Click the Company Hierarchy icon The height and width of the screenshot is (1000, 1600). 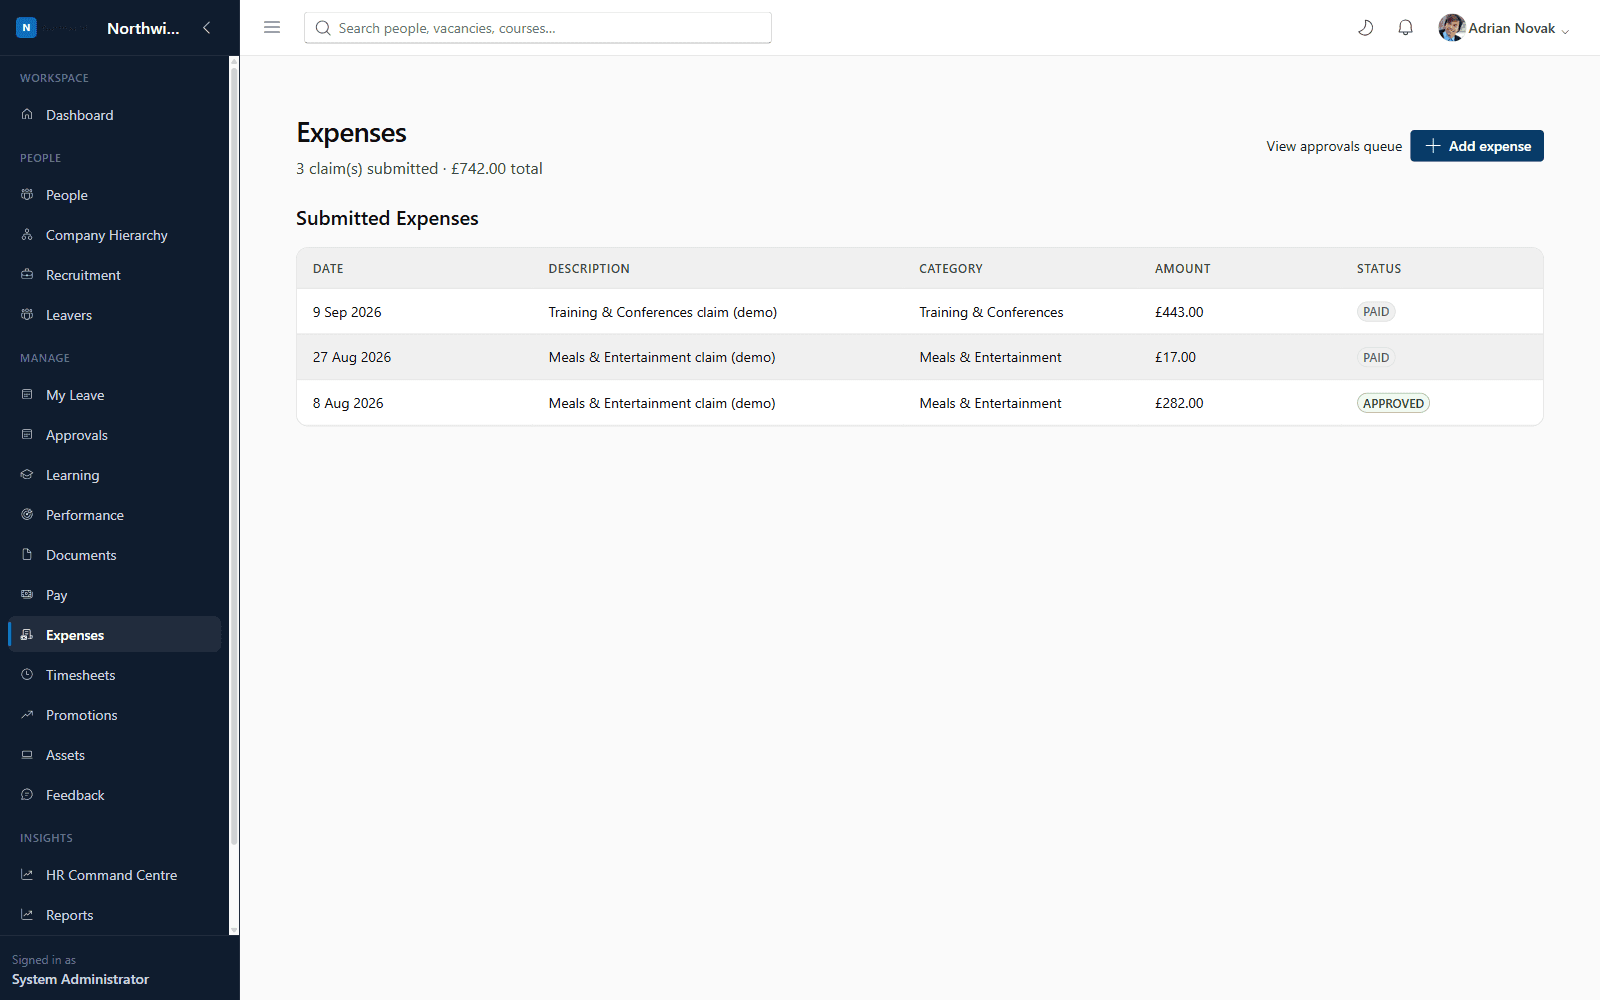pos(27,235)
